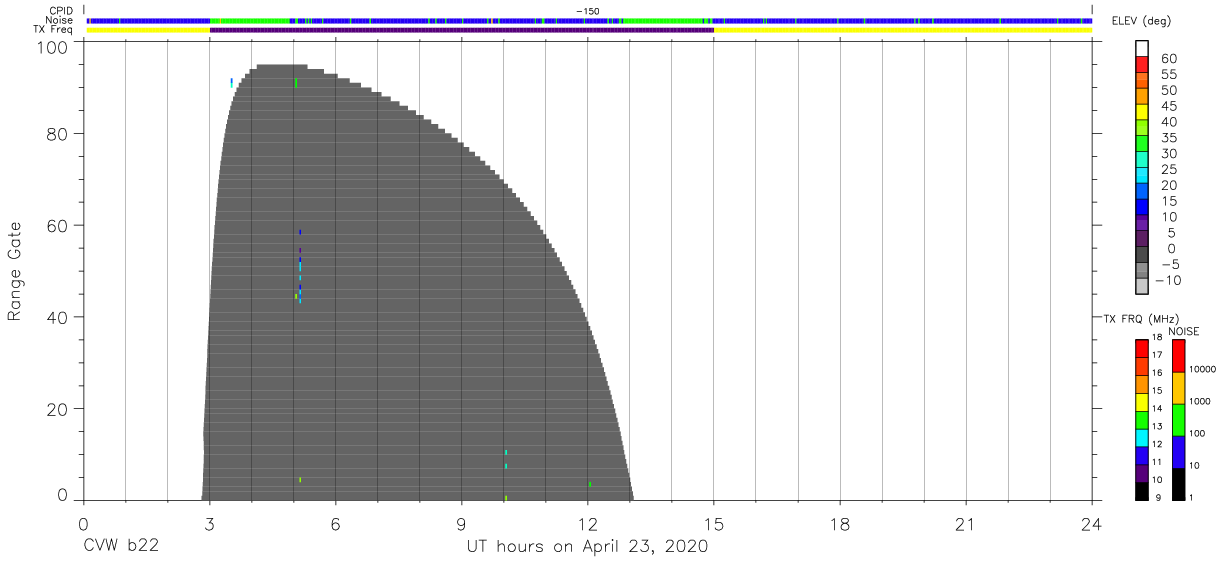Select the cyan 12–13 MHz TX FRQ swatch
Image resolution: width=1228 pixels, height=567 pixels.
[1141, 438]
